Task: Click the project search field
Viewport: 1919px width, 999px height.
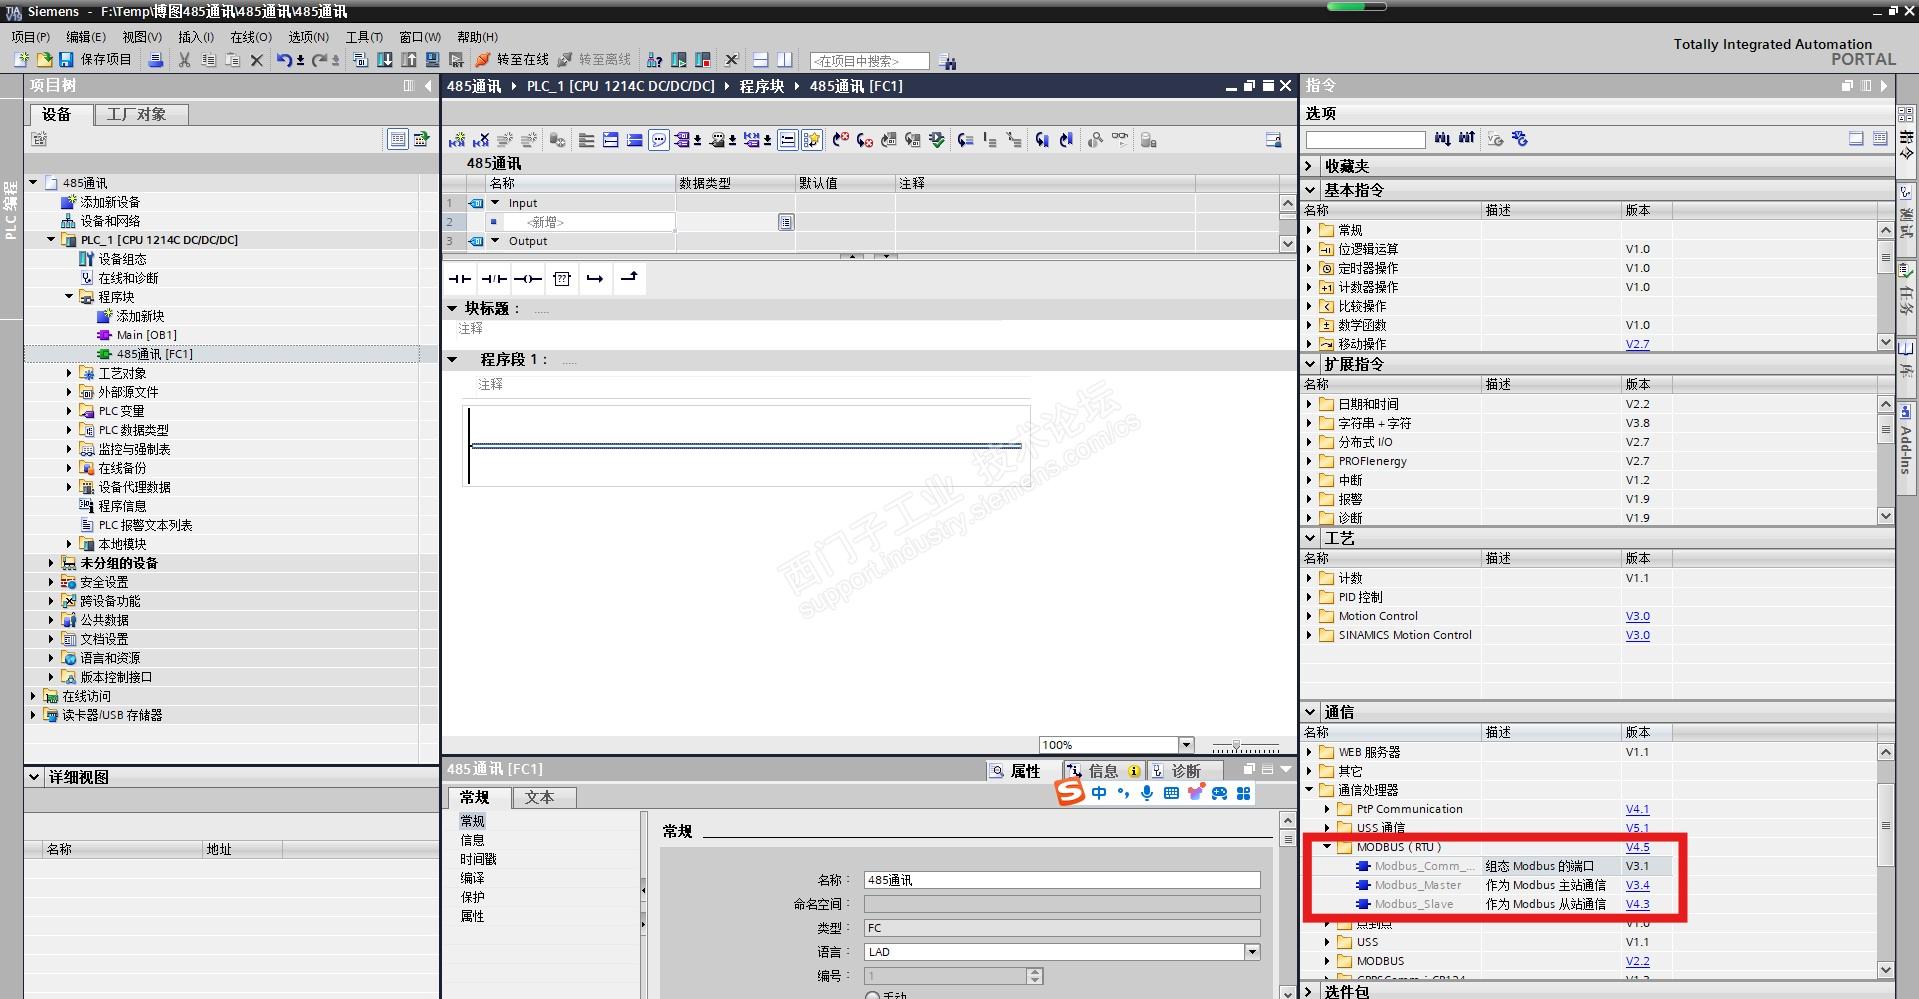Action: click(869, 61)
